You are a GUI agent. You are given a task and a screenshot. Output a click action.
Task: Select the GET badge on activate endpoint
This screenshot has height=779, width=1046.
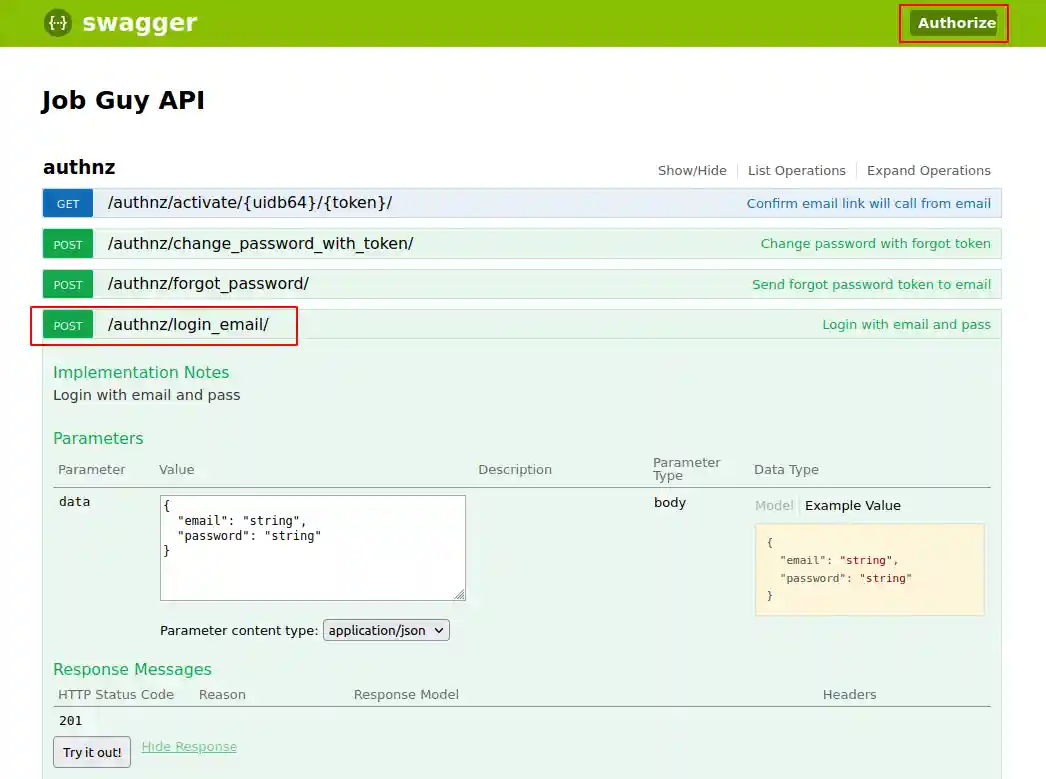67,203
